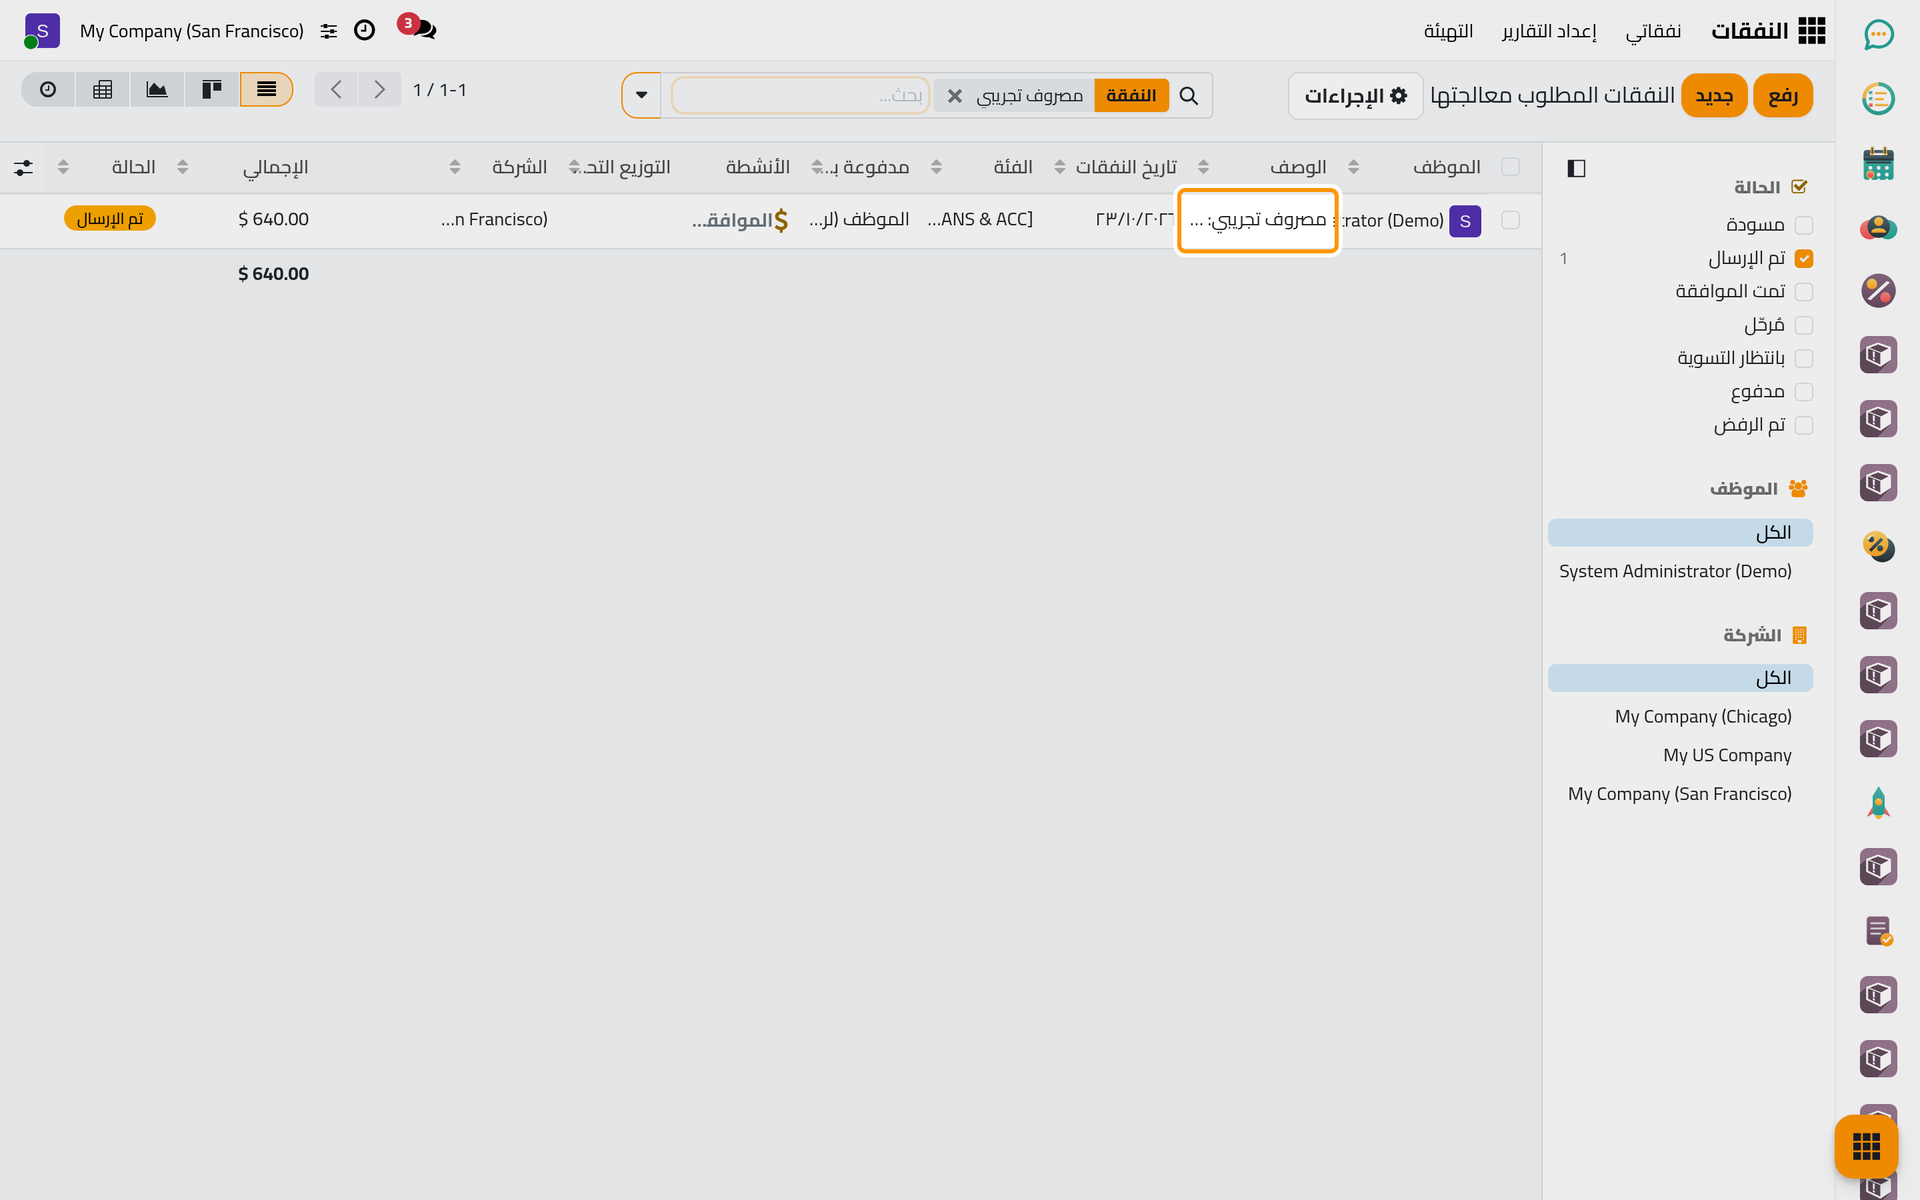
Task: Switch to kanban view
Action: tap(212, 90)
